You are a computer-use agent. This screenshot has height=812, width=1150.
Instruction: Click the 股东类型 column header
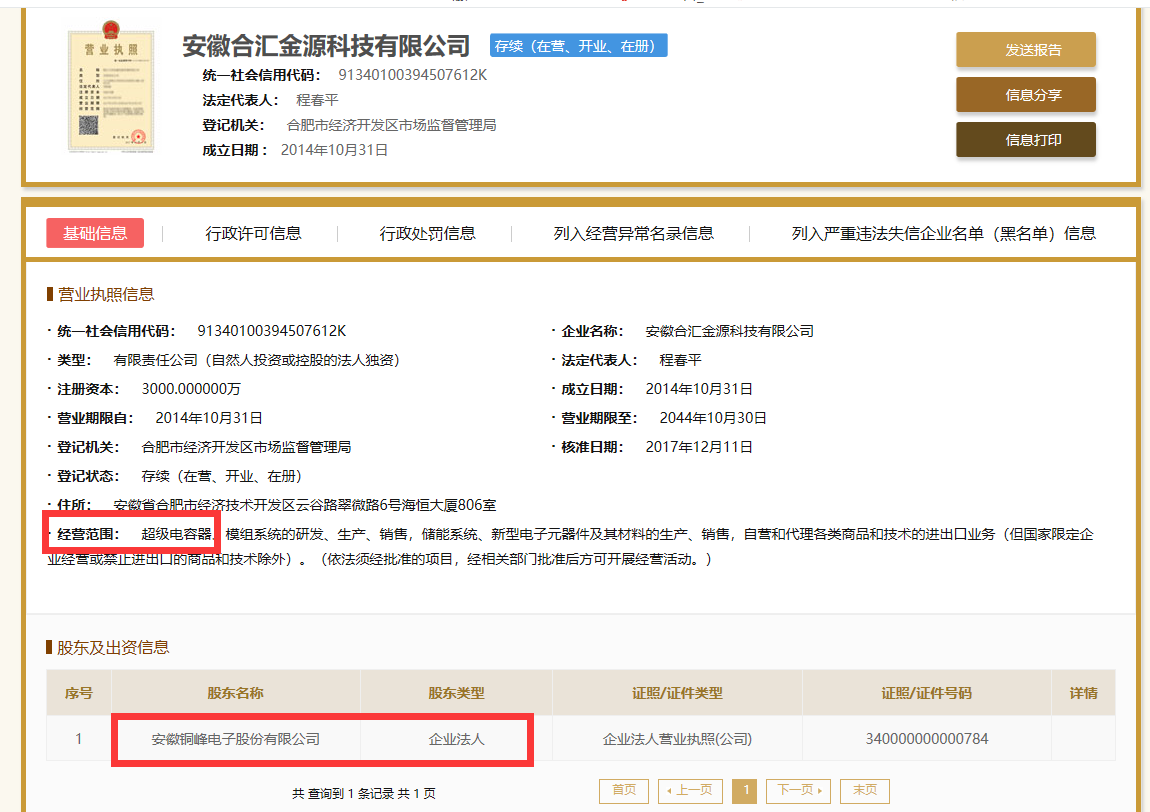pyautogui.click(x=456, y=693)
